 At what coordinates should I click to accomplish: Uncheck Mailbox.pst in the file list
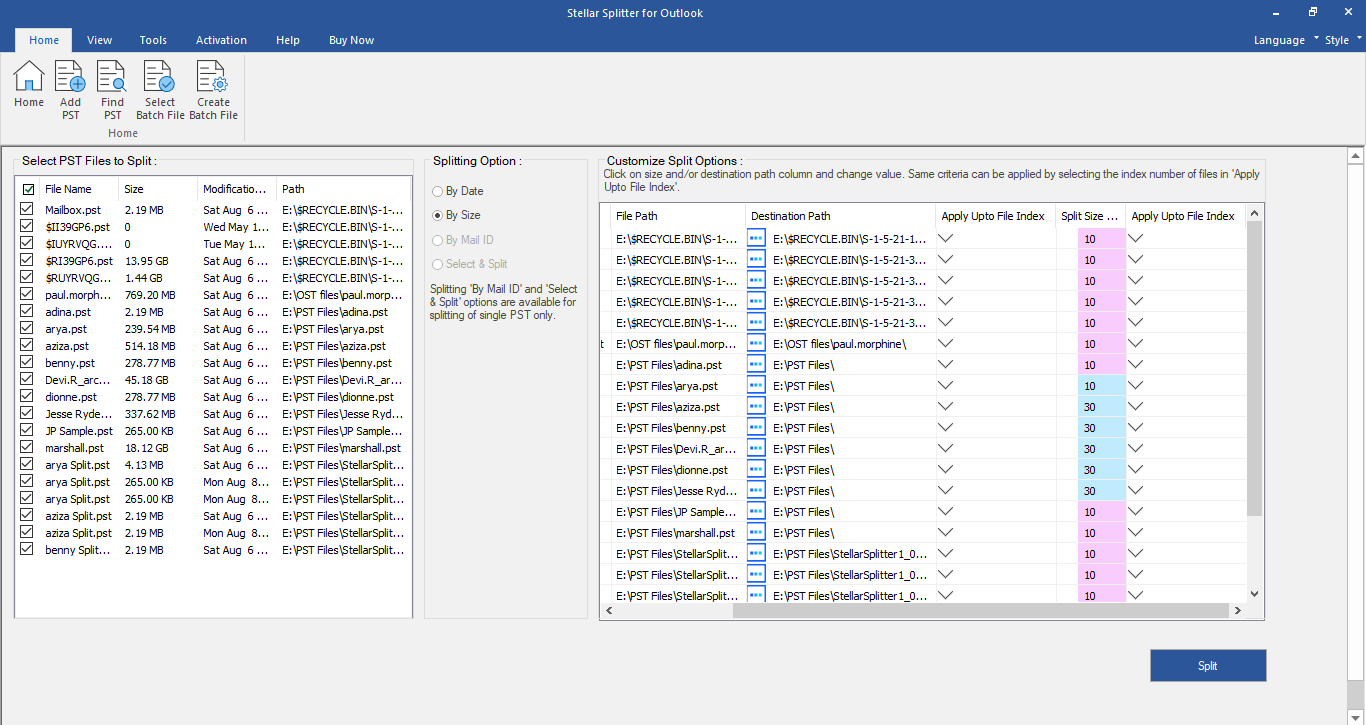tap(27, 210)
